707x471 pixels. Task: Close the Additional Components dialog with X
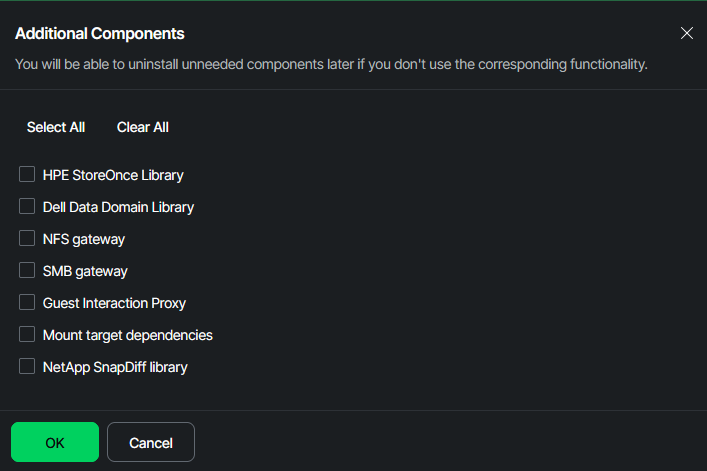click(687, 33)
